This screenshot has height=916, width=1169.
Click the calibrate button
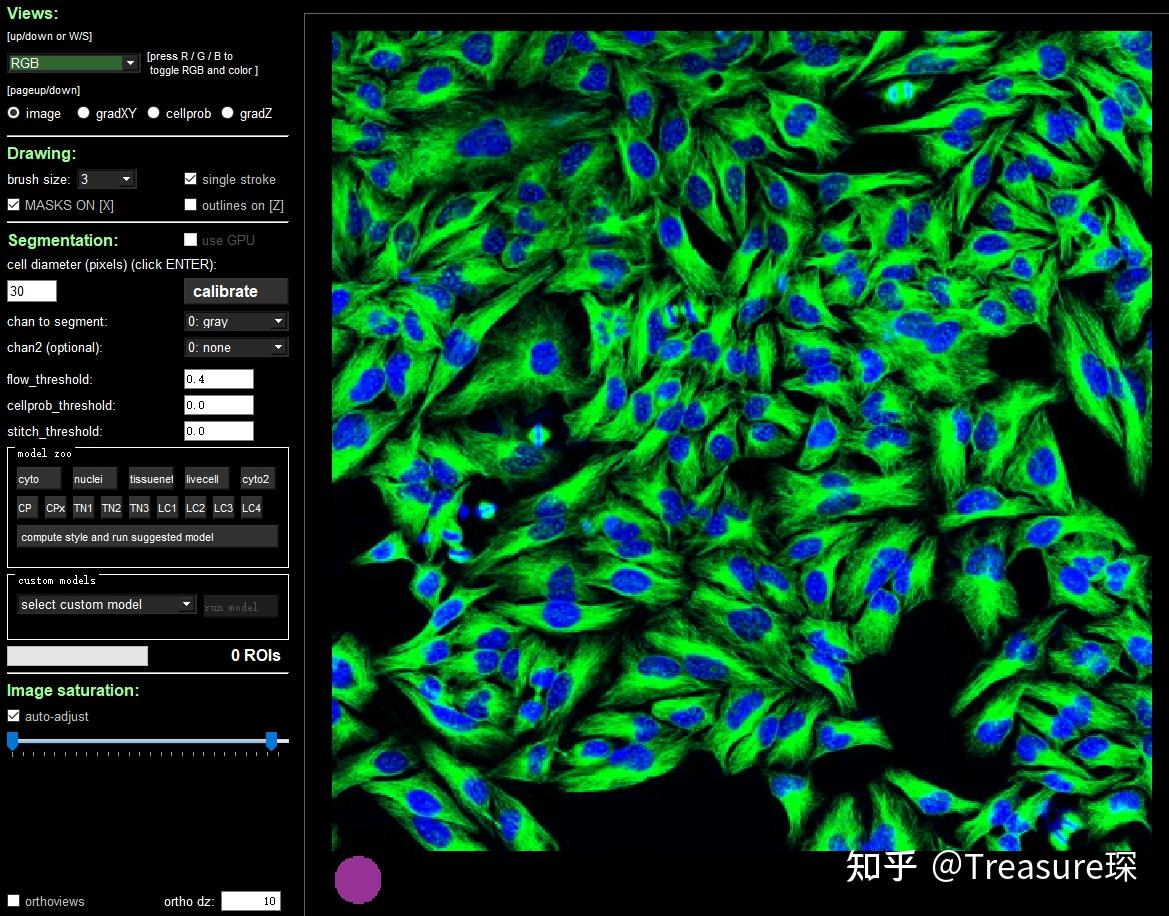coord(235,291)
